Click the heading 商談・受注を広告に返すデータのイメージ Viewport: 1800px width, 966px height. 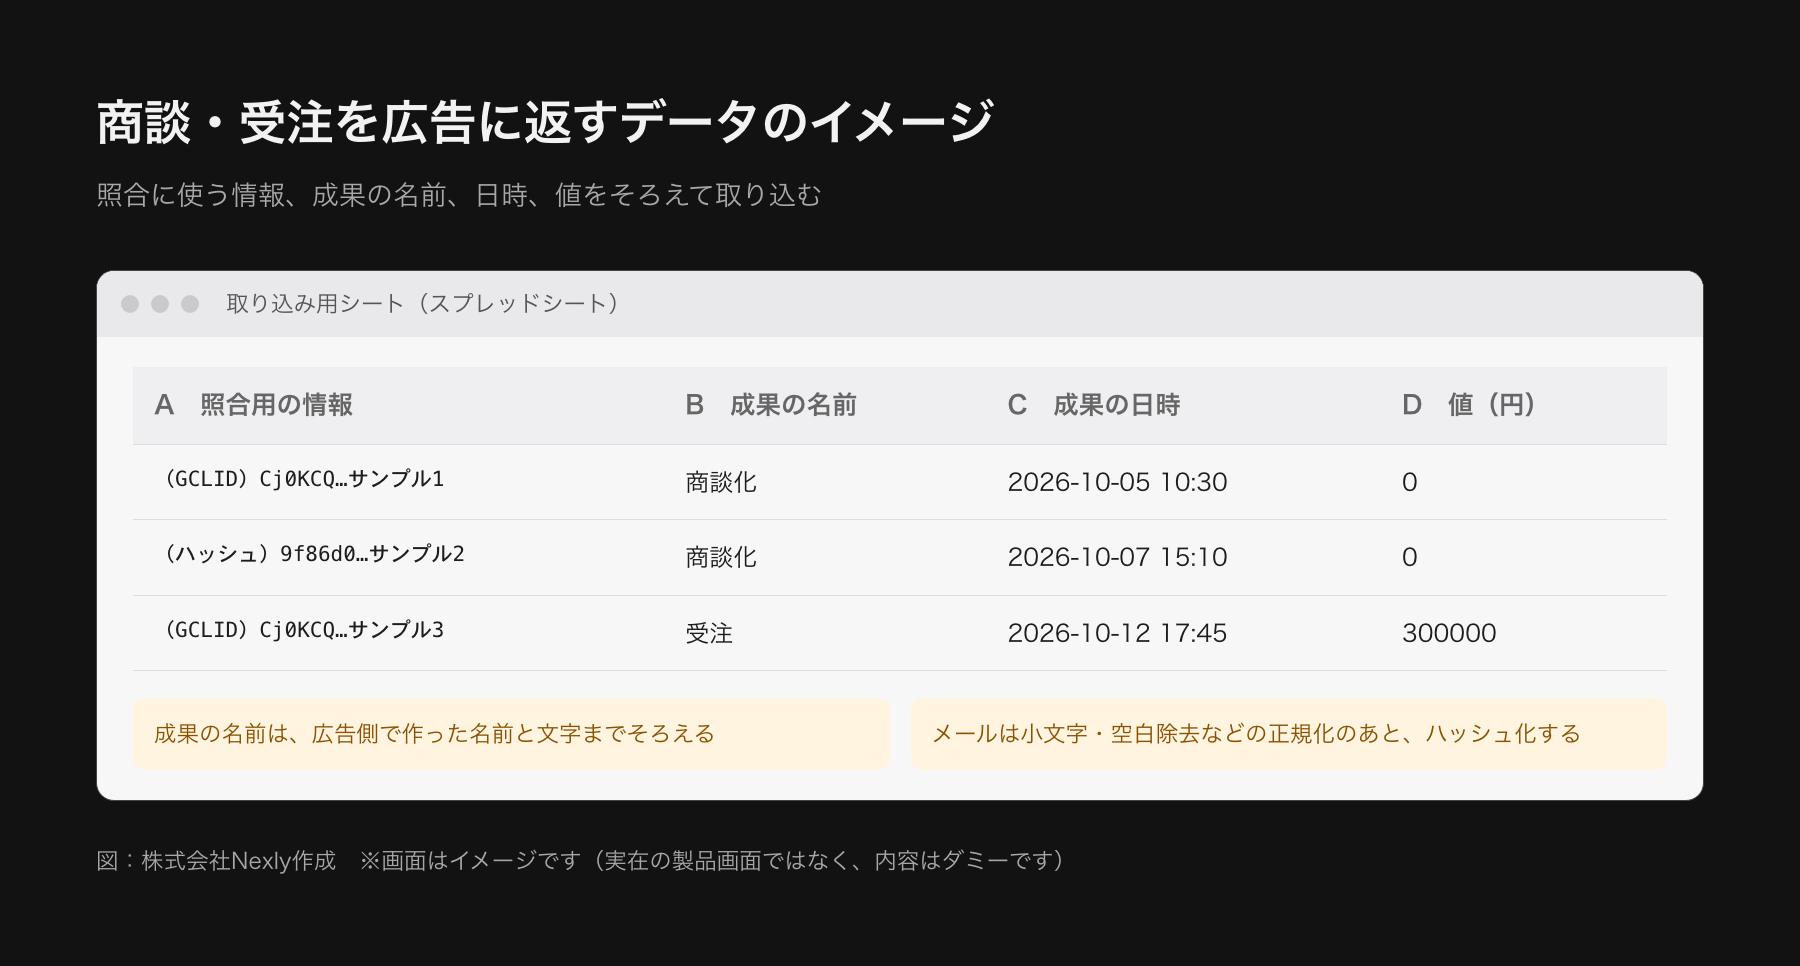545,123
